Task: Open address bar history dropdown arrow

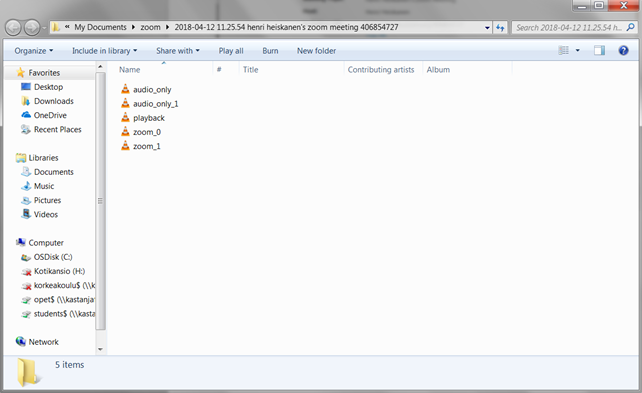Action: [x=487, y=28]
